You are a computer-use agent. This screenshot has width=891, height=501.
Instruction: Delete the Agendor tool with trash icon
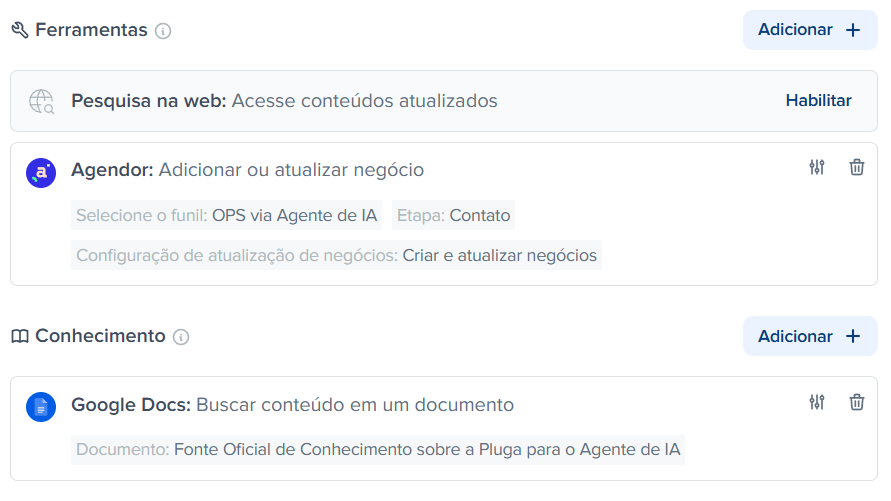tap(856, 168)
